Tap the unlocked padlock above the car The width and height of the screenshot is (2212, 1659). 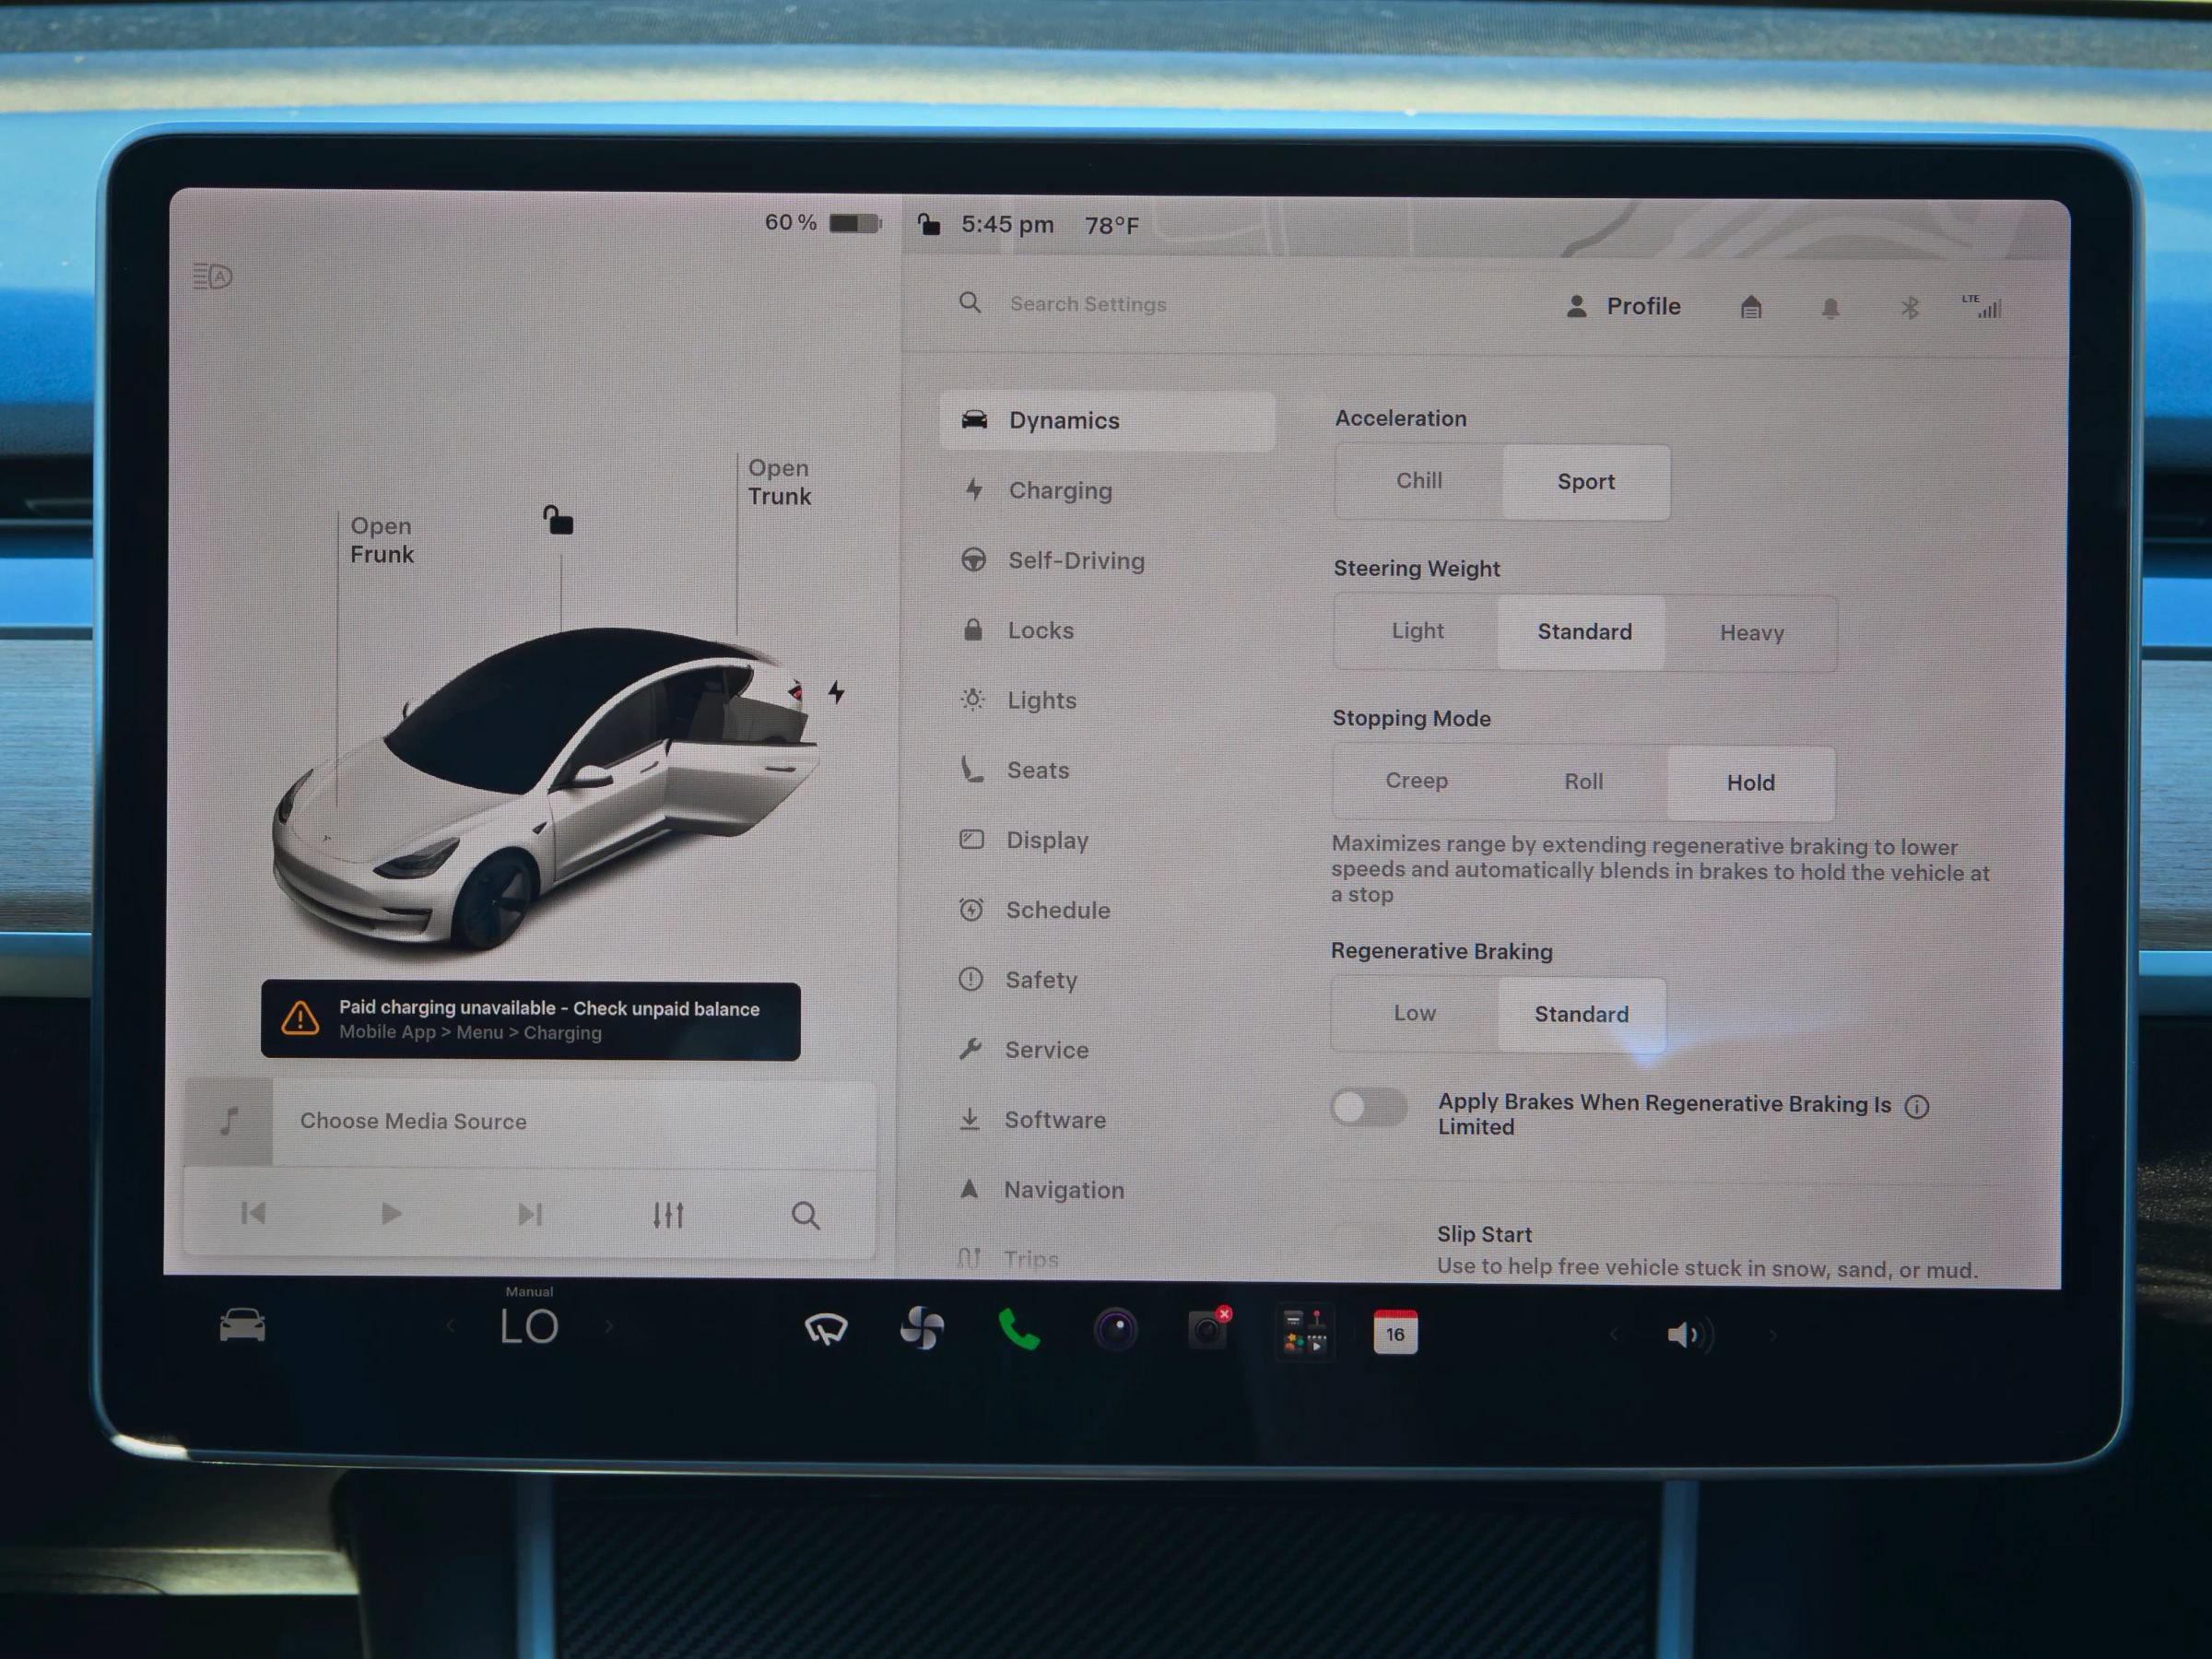(558, 520)
